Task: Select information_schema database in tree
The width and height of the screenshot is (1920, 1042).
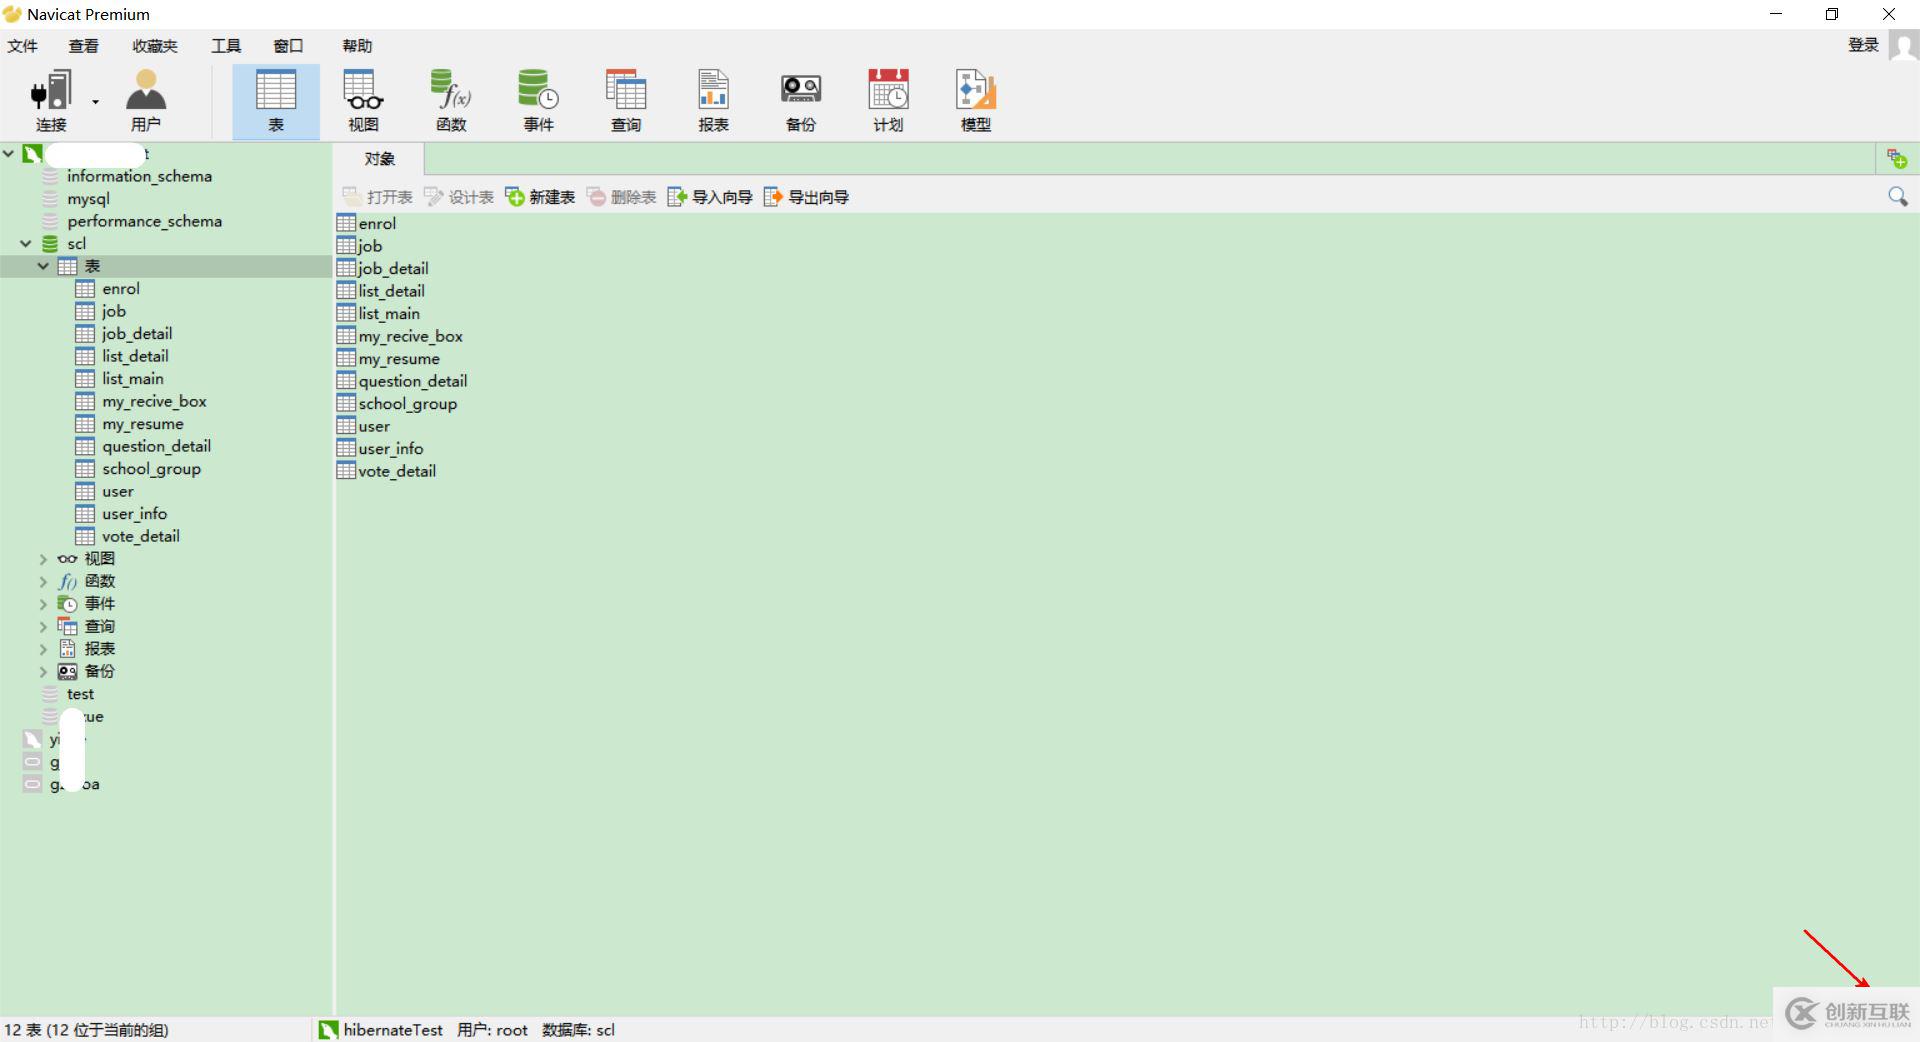Action: click(x=139, y=176)
